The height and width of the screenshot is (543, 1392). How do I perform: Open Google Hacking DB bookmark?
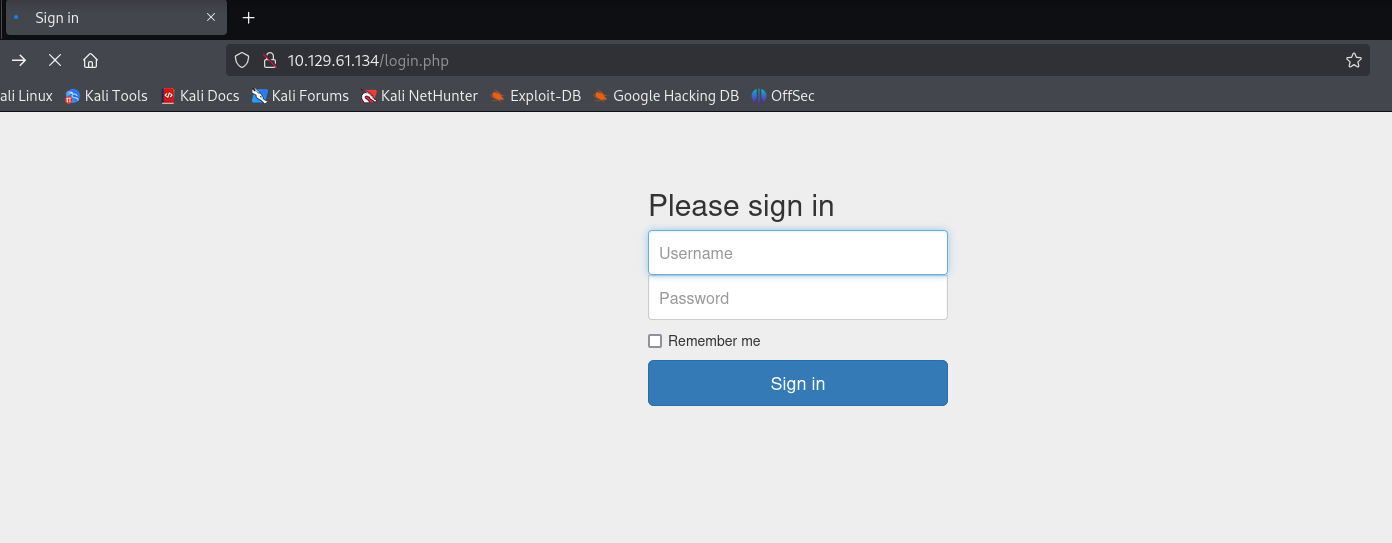click(665, 96)
